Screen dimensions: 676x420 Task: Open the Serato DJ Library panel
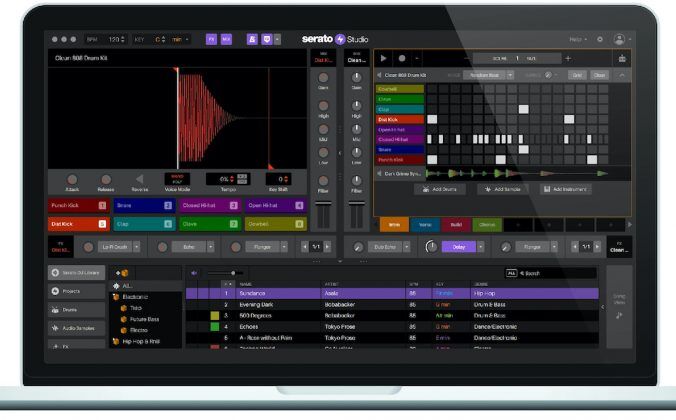click(x=76, y=273)
